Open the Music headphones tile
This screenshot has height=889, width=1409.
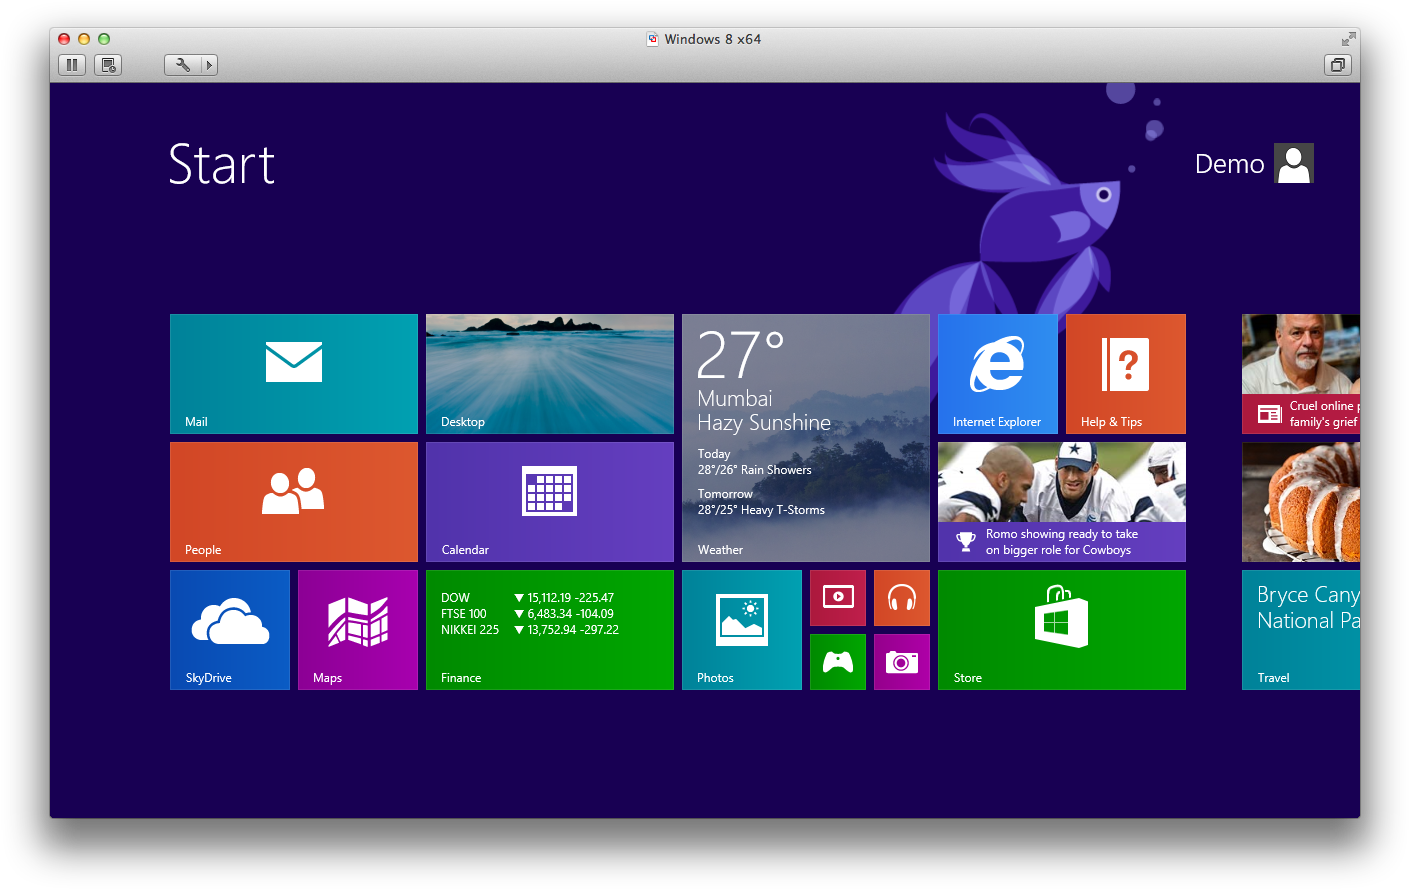pos(902,598)
